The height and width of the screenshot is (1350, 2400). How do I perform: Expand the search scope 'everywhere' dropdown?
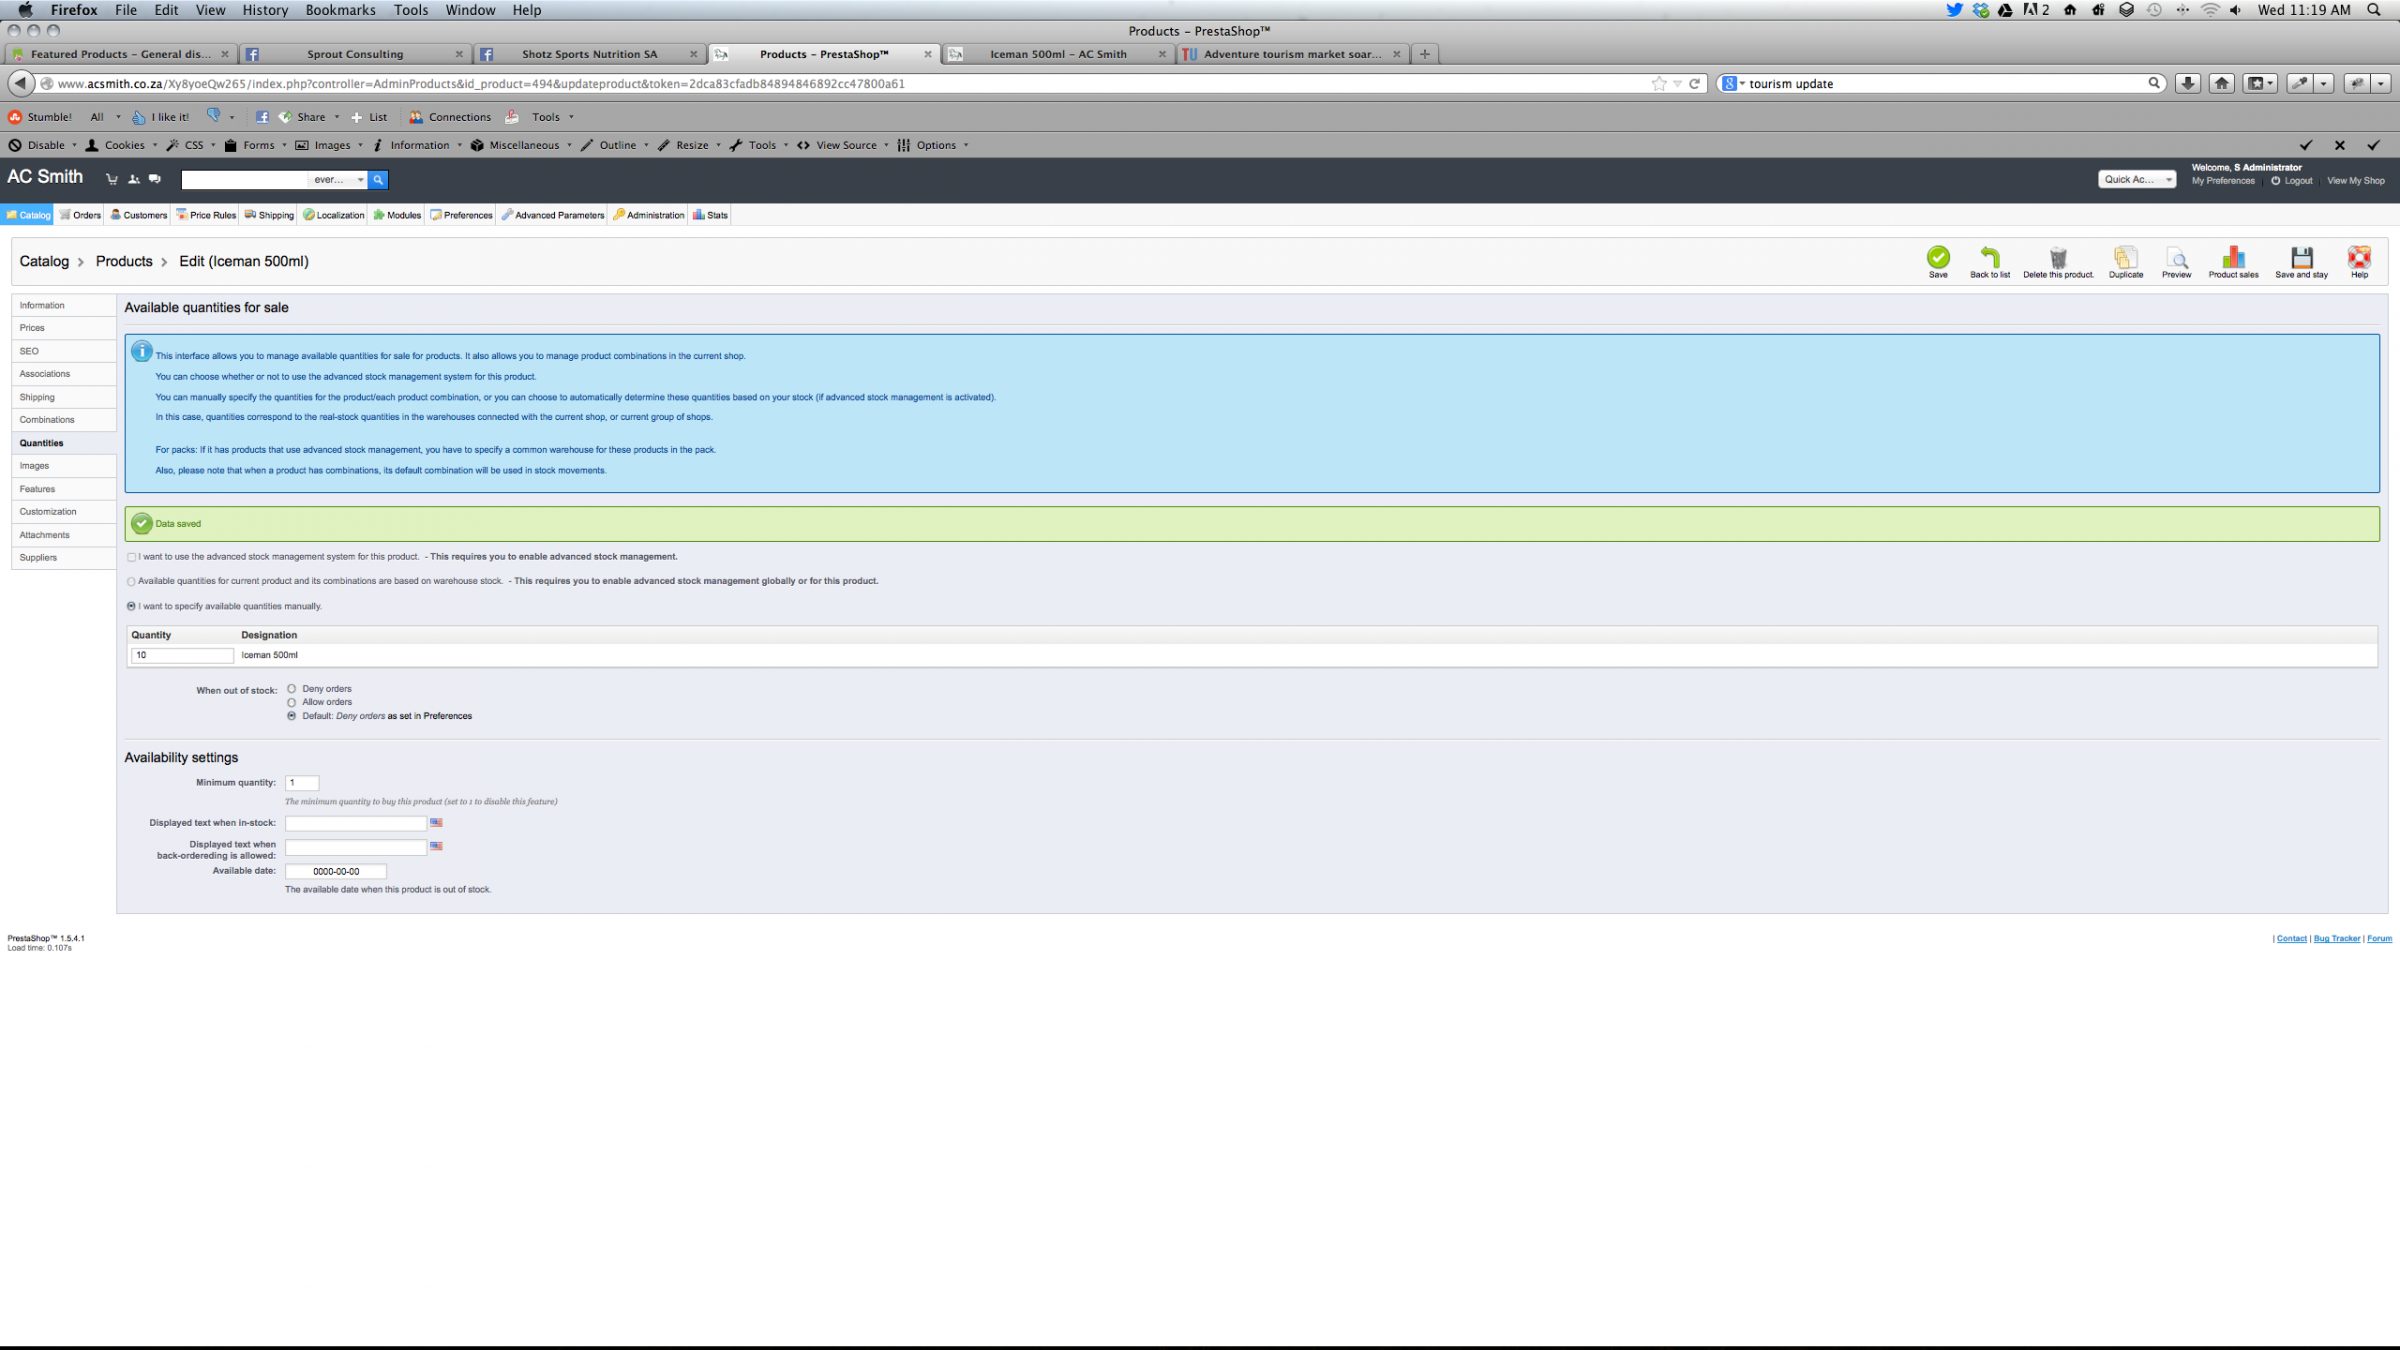[338, 180]
